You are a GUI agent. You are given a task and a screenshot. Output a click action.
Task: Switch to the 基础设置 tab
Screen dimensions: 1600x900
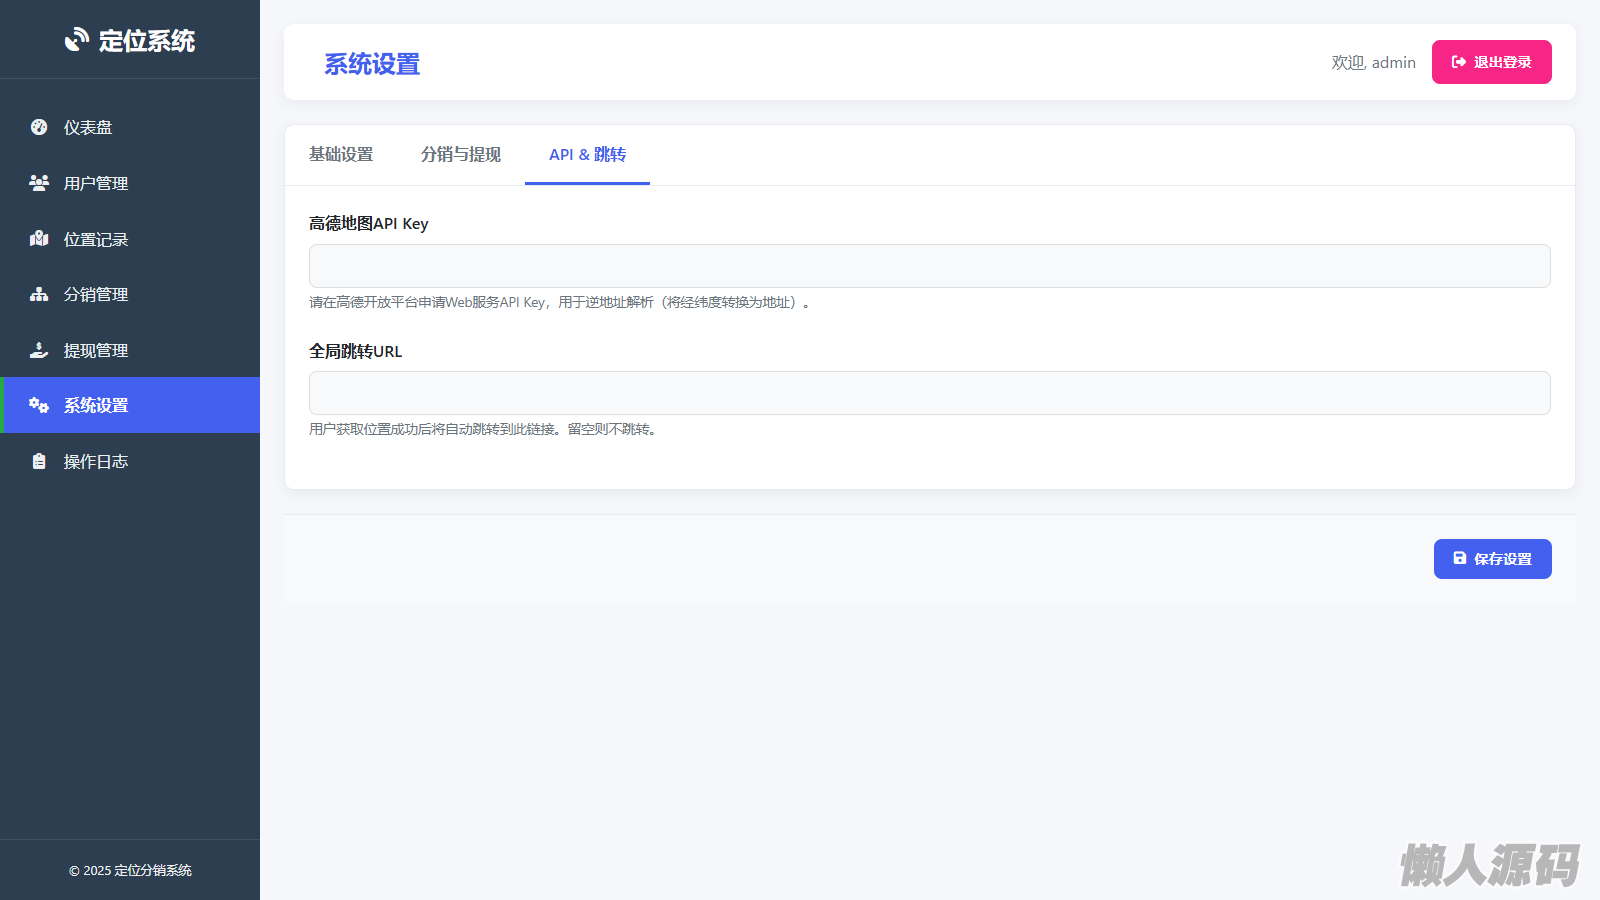point(341,155)
